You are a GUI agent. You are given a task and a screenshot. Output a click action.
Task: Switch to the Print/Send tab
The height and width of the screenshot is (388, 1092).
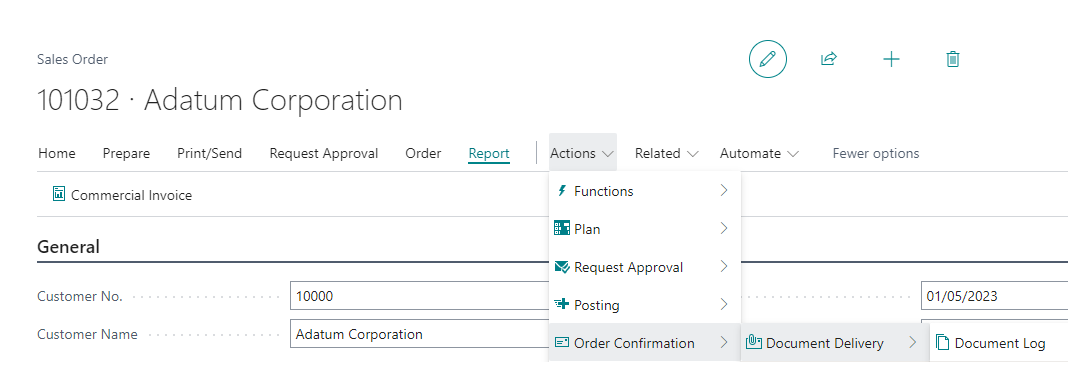point(210,153)
